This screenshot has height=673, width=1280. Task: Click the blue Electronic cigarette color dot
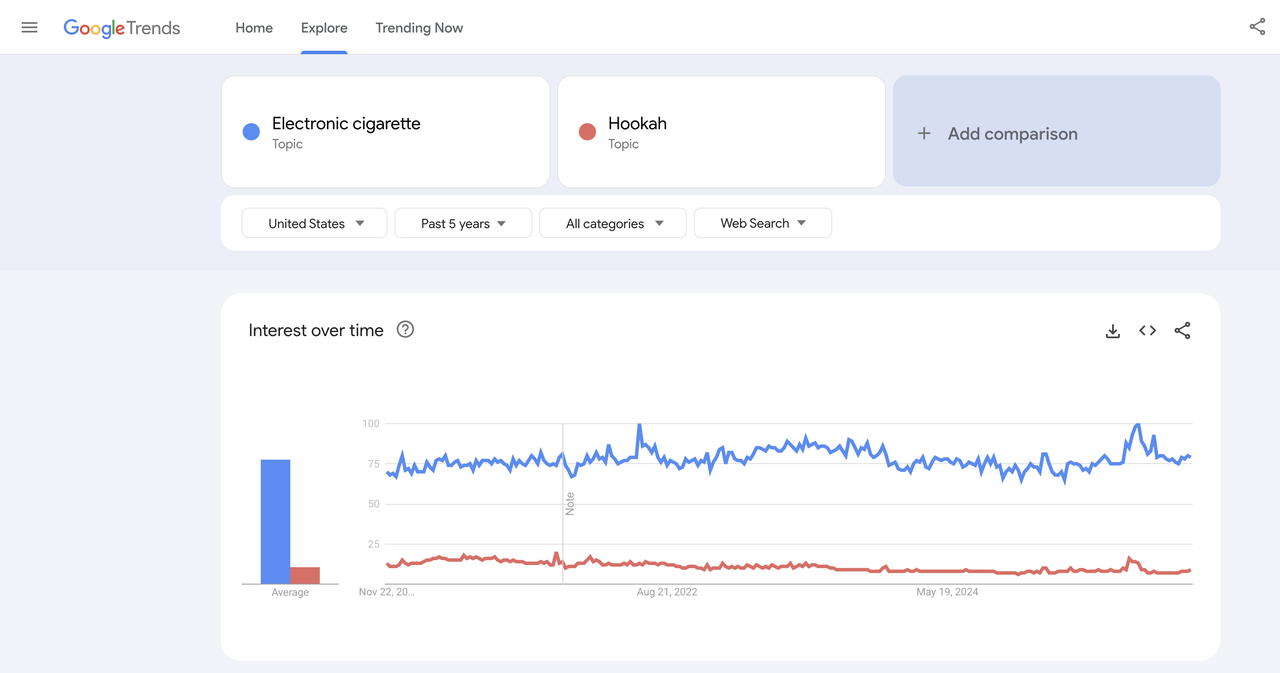click(252, 132)
